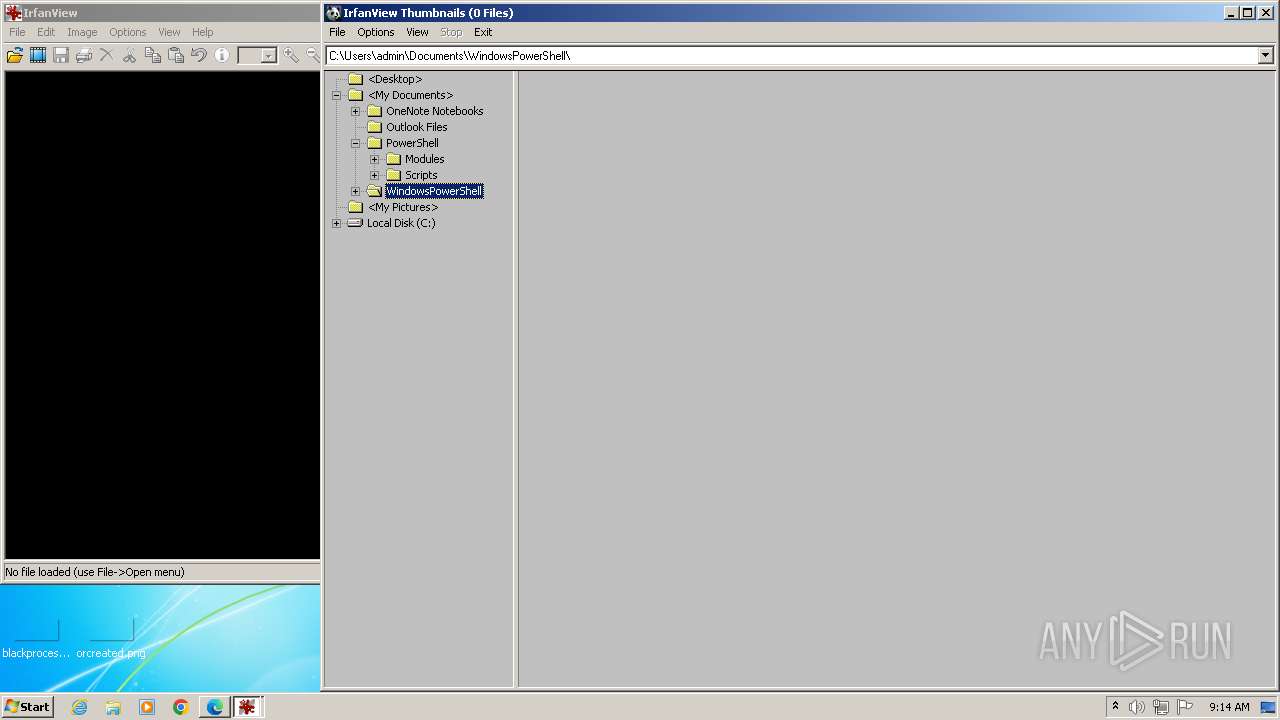Image resolution: width=1280 pixels, height=720 pixels.
Task: Click the Action Center flag icon
Action: pos(1185,707)
